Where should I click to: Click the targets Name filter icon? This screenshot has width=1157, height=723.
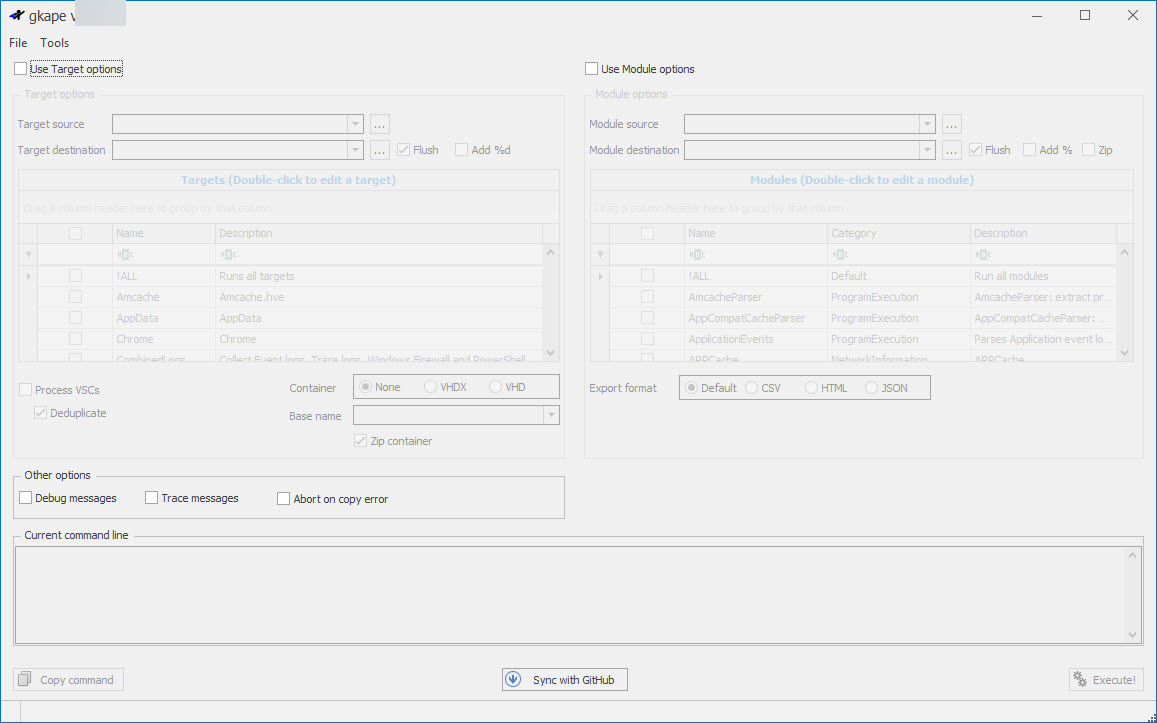tap(125, 255)
